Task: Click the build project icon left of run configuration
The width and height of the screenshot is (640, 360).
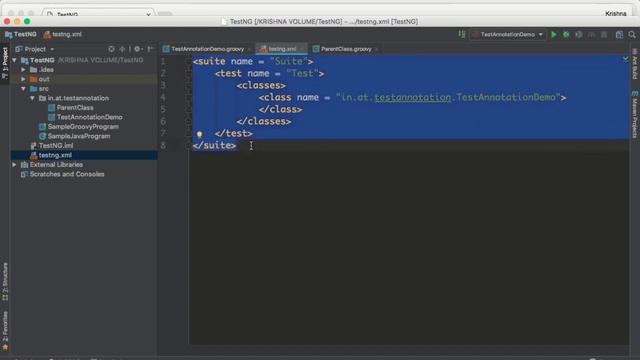Action: pos(462,35)
